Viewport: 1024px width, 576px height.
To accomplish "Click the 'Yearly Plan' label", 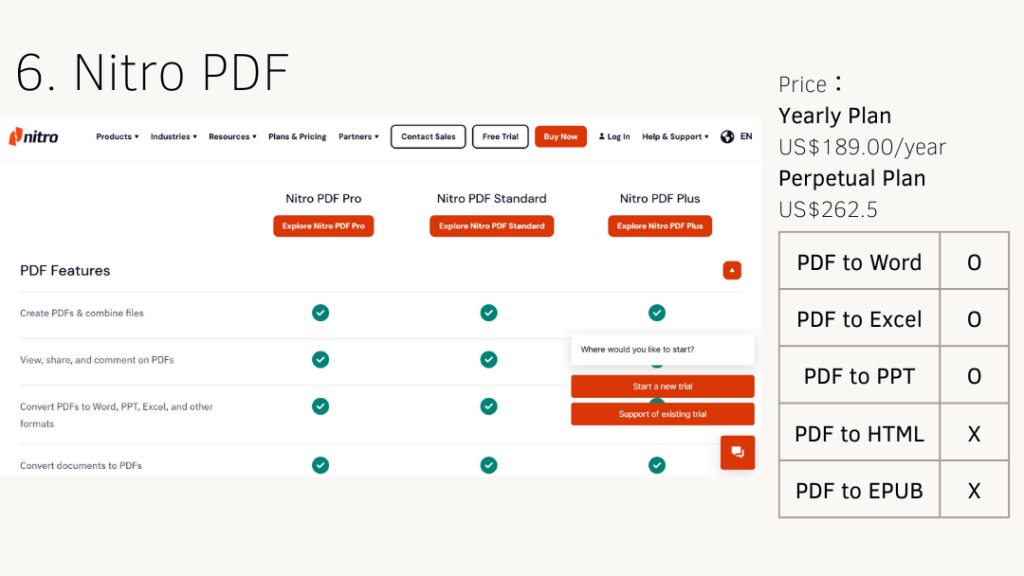I will [835, 116].
